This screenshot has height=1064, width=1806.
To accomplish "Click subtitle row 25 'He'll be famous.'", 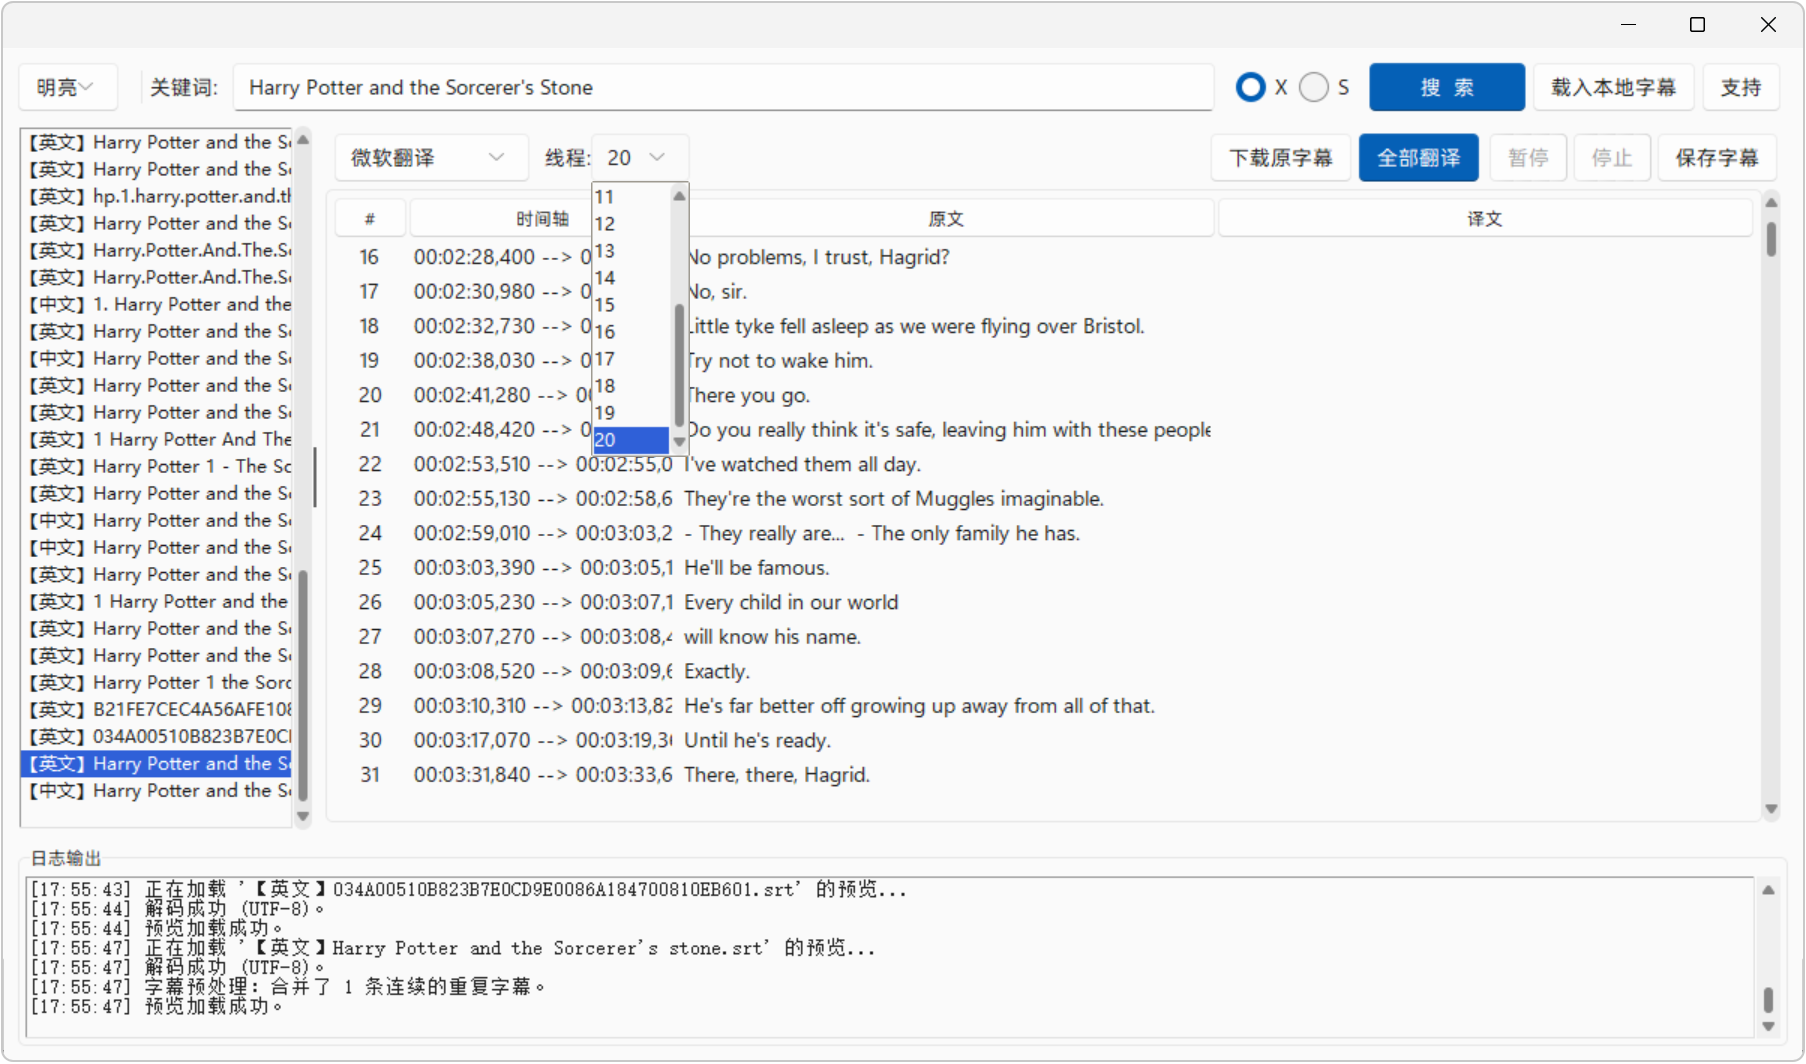I will click(x=1044, y=568).
